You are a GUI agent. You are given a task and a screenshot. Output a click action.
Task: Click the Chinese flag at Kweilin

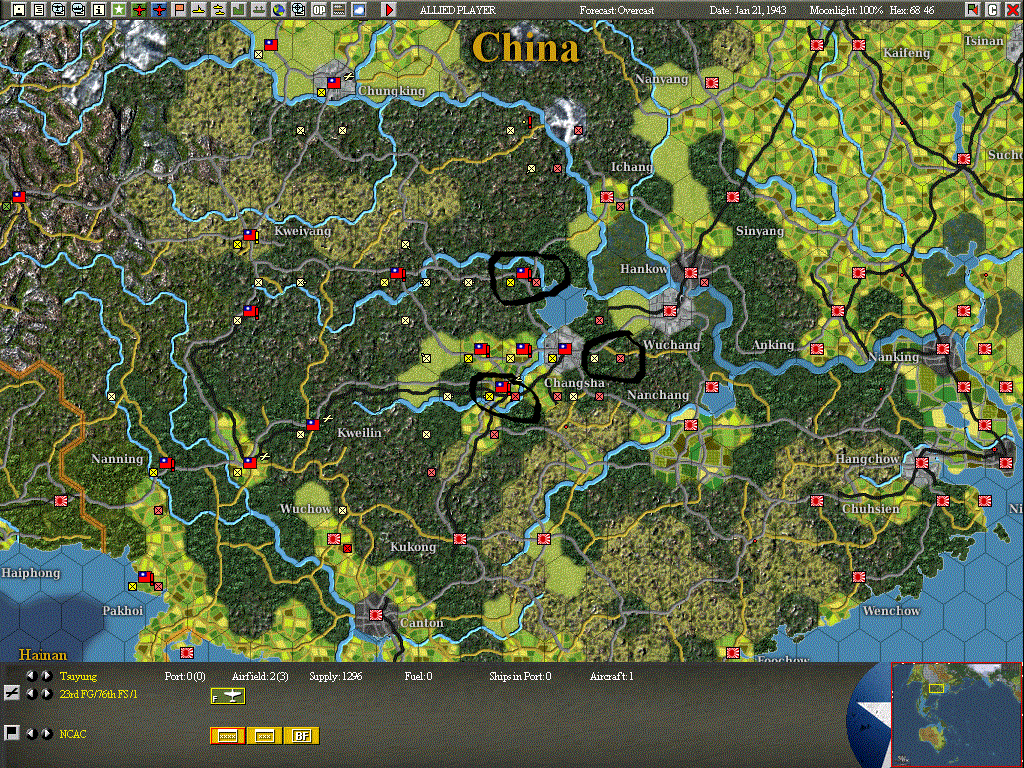click(x=313, y=424)
